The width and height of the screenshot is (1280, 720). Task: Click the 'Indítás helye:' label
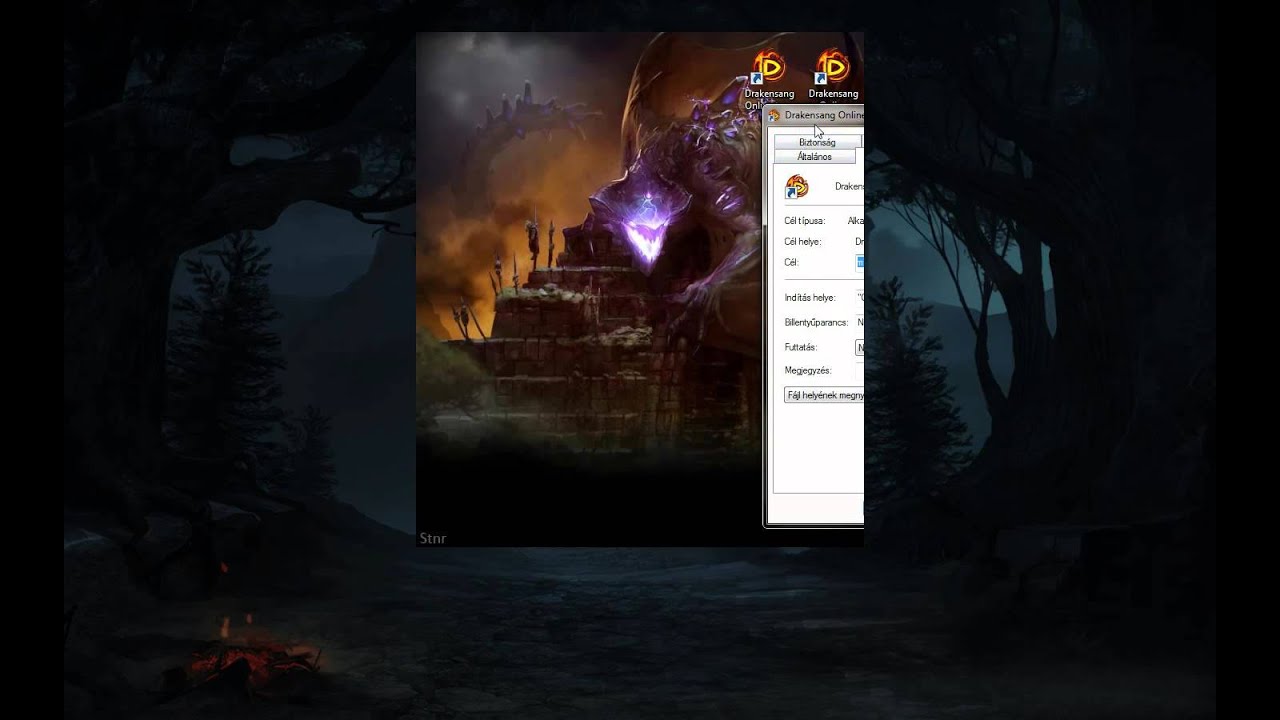click(810, 298)
